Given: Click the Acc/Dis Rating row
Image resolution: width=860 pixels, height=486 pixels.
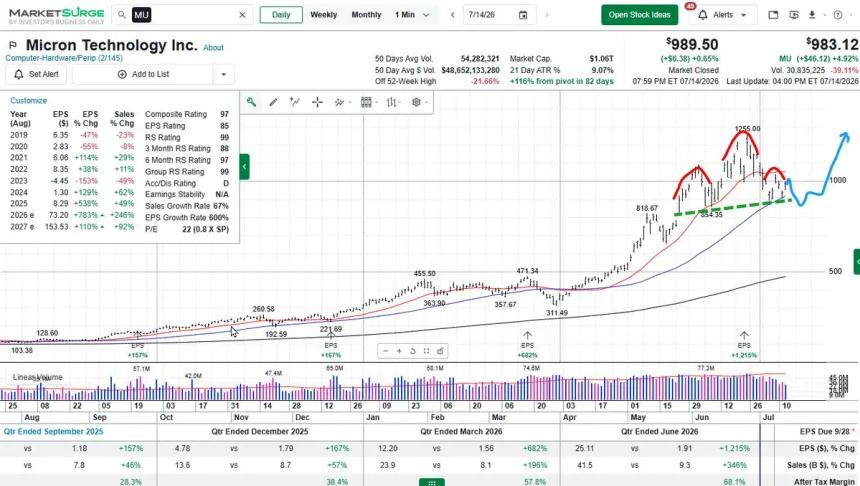Looking at the screenshot, I should [x=187, y=183].
